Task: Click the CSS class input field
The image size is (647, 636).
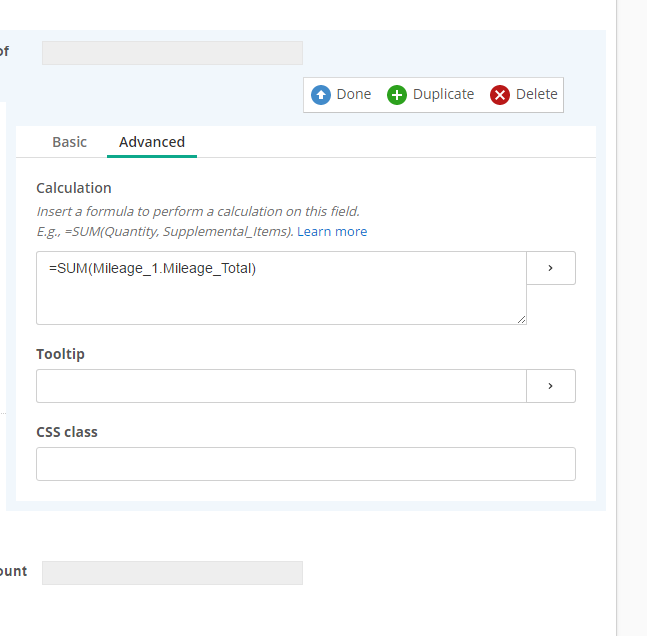Action: (305, 464)
